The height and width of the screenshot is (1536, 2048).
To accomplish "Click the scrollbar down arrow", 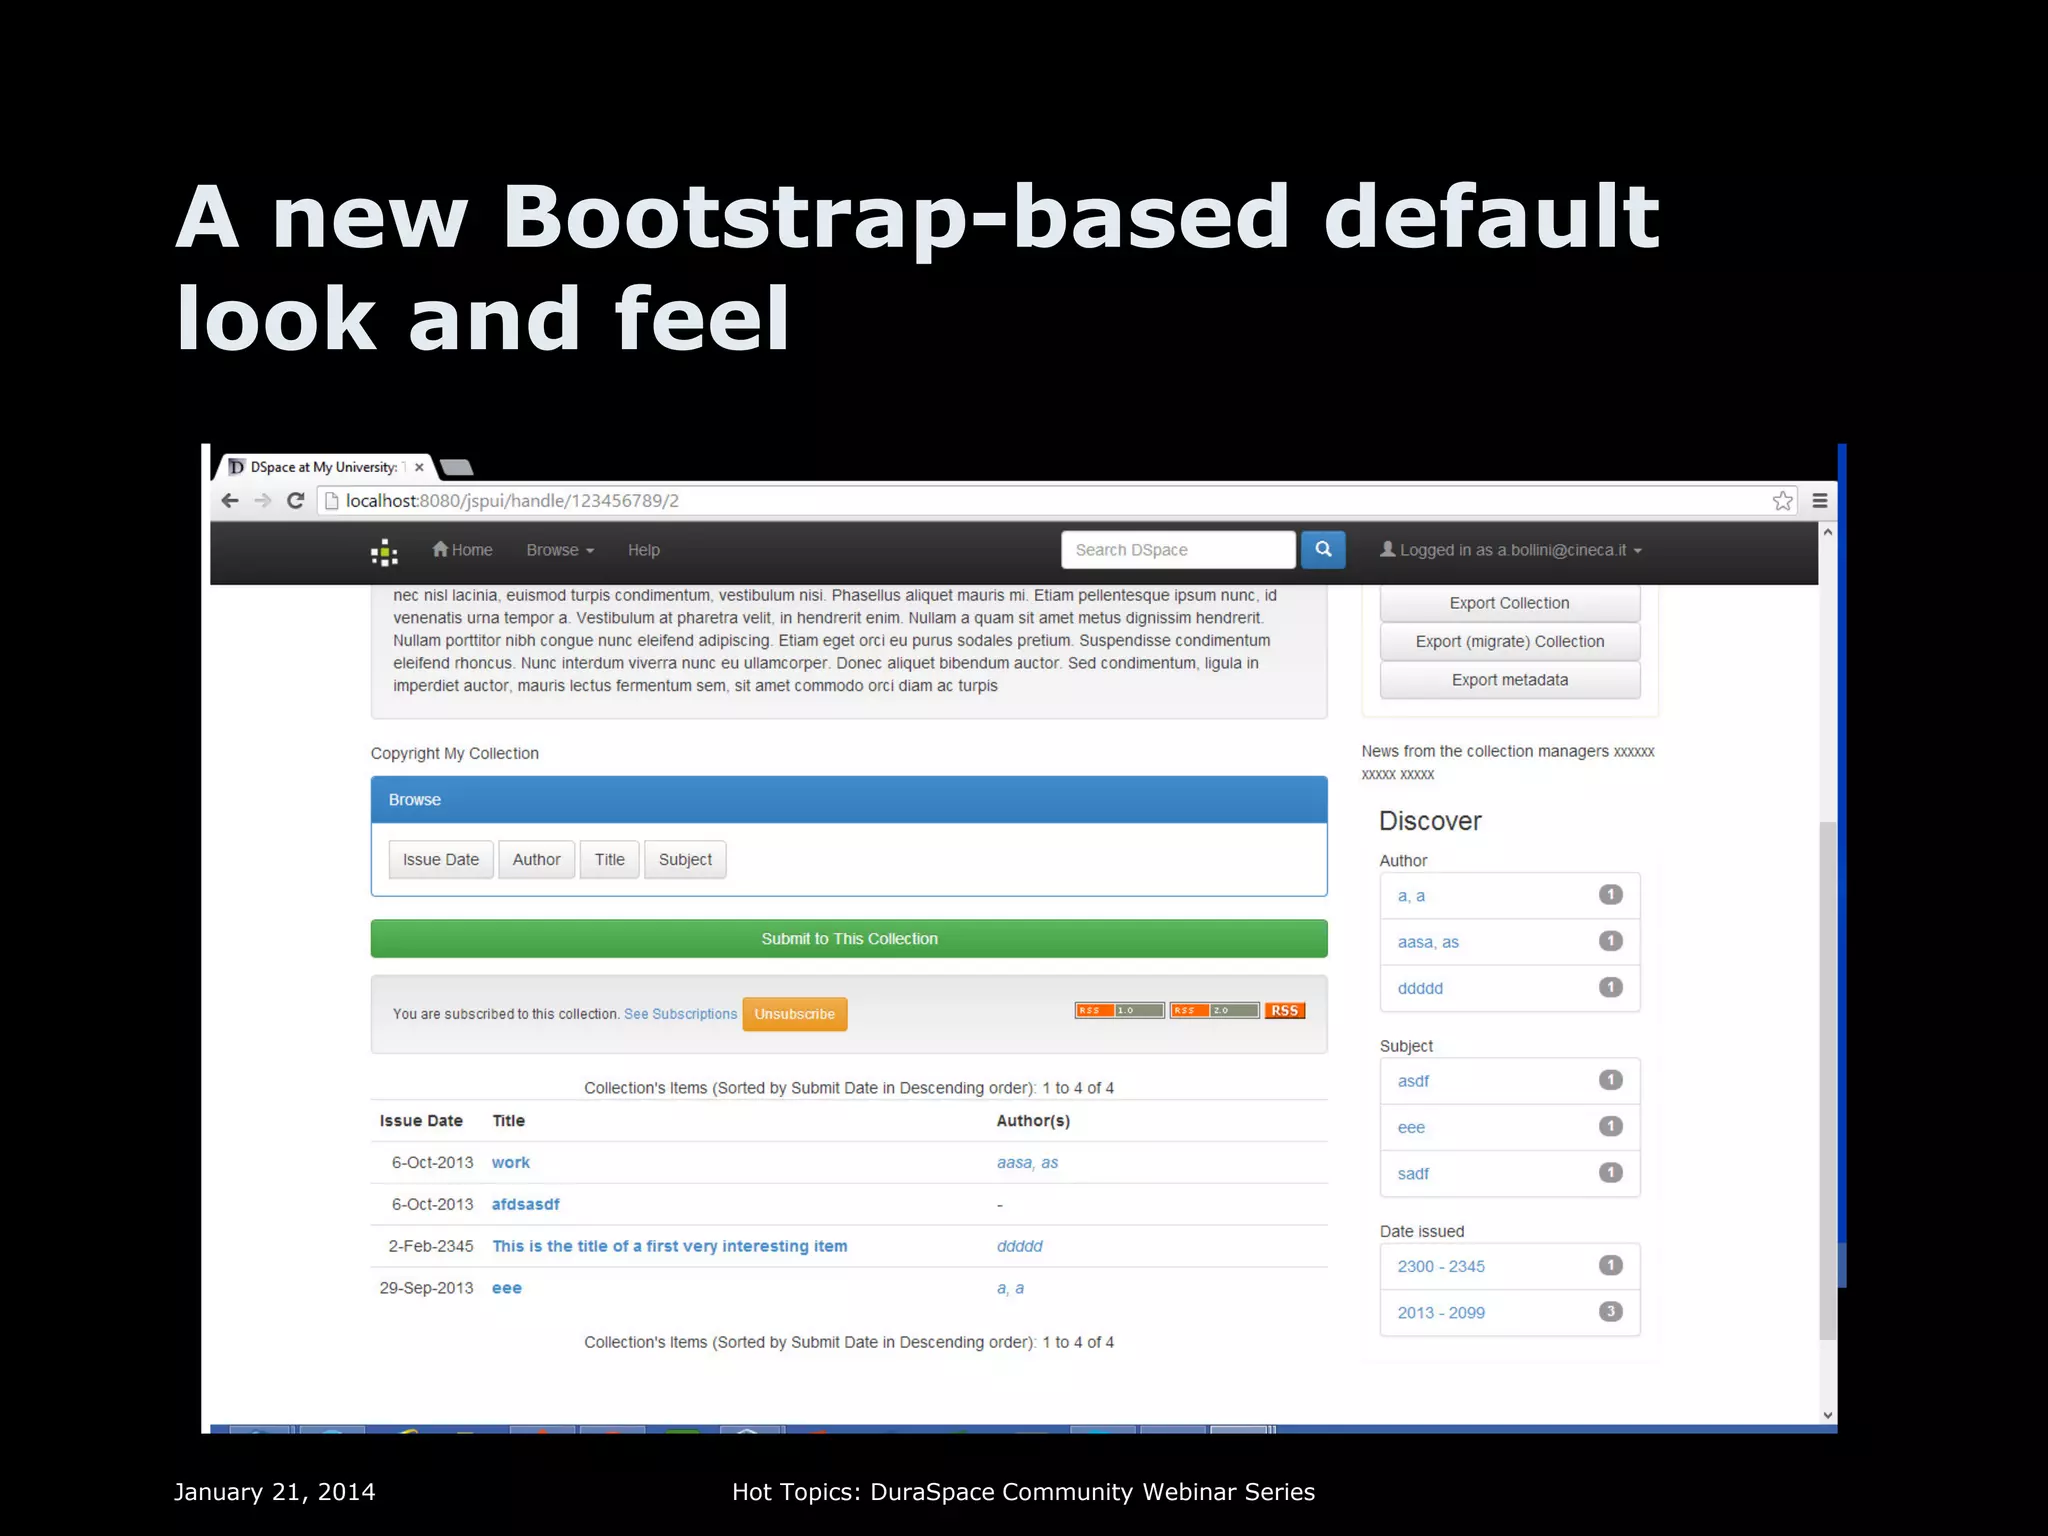I will coord(1828,1415).
